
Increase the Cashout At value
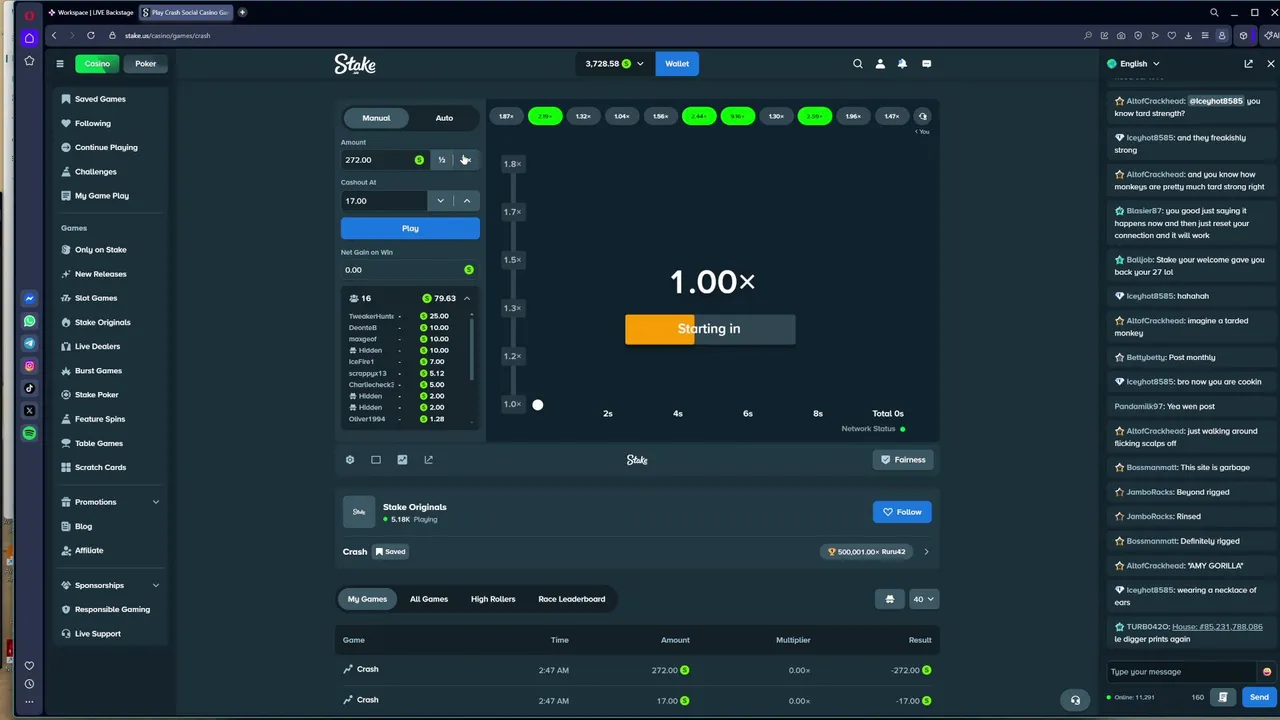466,201
